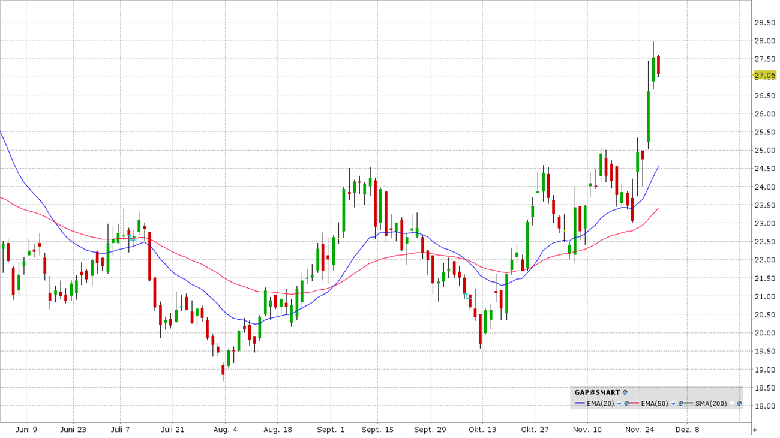Click the Nov. 24 date axis label
Viewport: 780px width, 438px height.
(640, 430)
